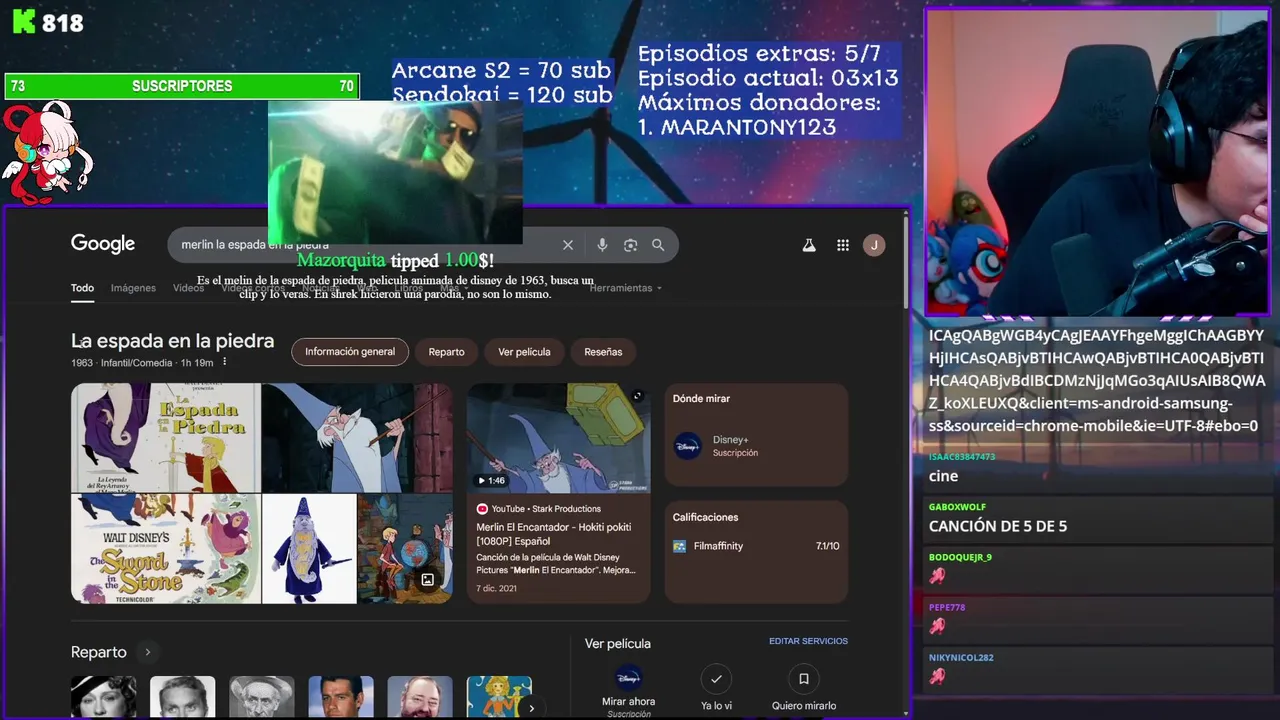Screen dimensions: 1280x720
Task: Click chat message CANCIÓN DE 5 DE 5
Action: point(998,526)
